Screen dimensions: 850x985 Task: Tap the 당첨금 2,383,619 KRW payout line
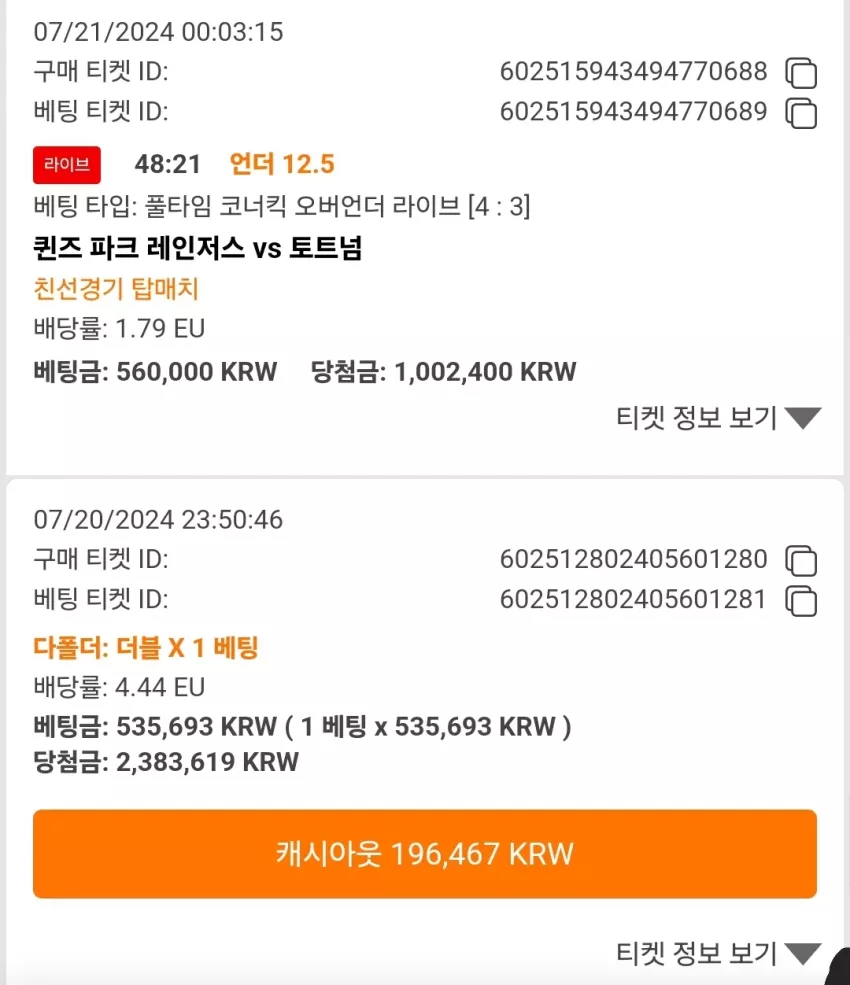166,762
